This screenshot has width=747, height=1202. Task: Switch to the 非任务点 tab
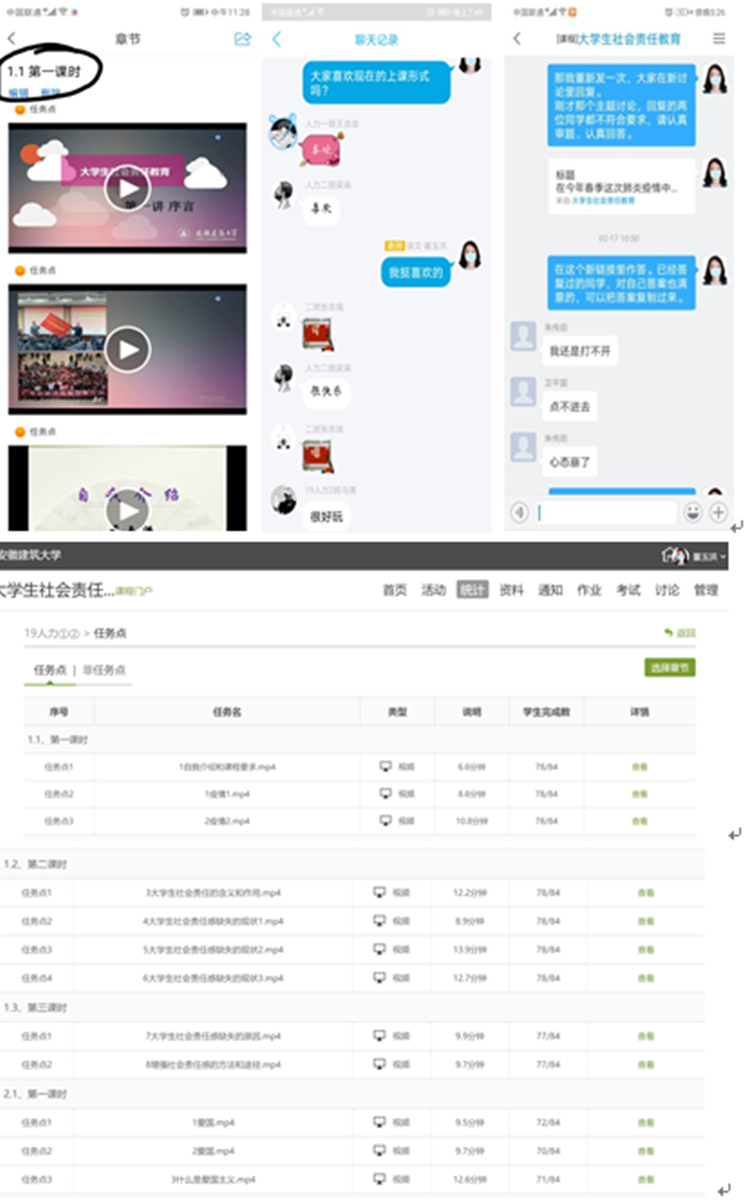[x=105, y=670]
